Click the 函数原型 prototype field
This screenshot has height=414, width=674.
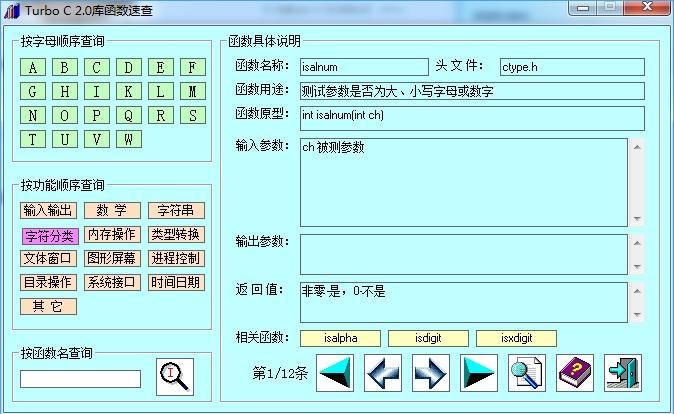472,118
